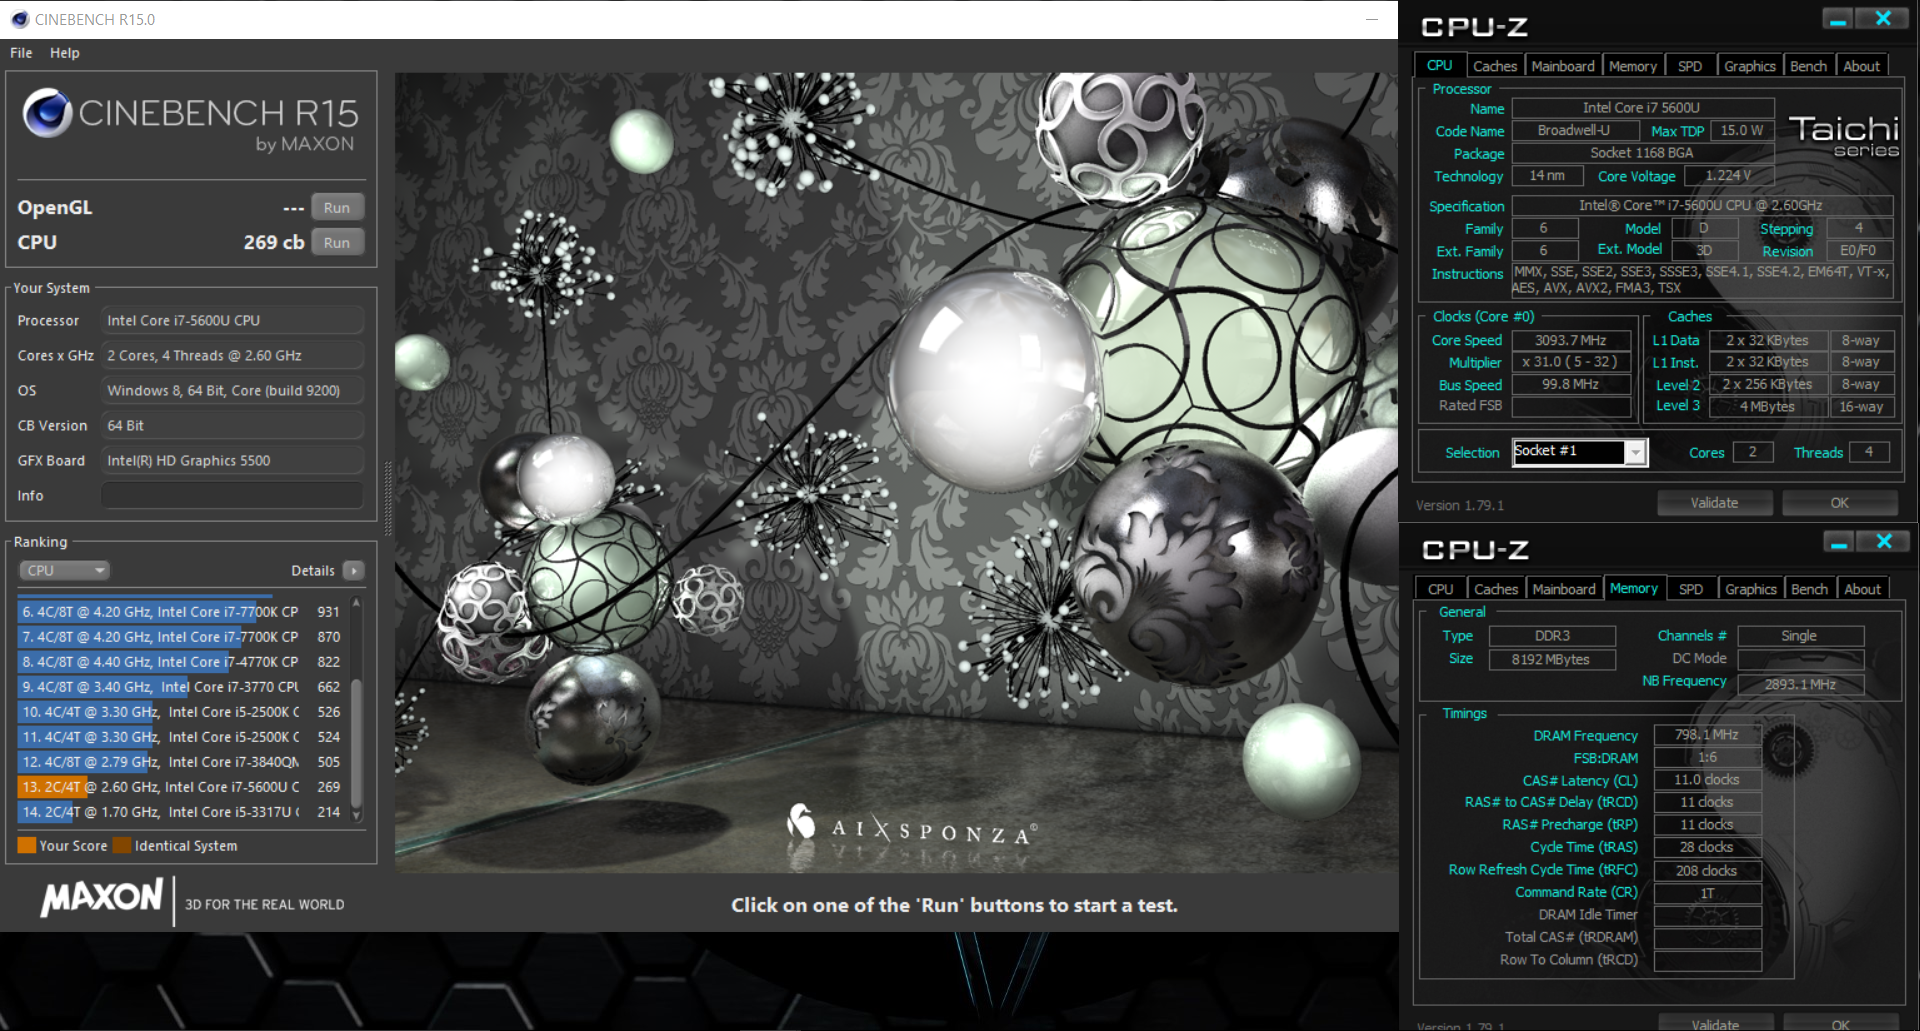This screenshot has width=1920, height=1031.
Task: Click the Core Speed value 3093.7 MHz
Action: click(1571, 341)
